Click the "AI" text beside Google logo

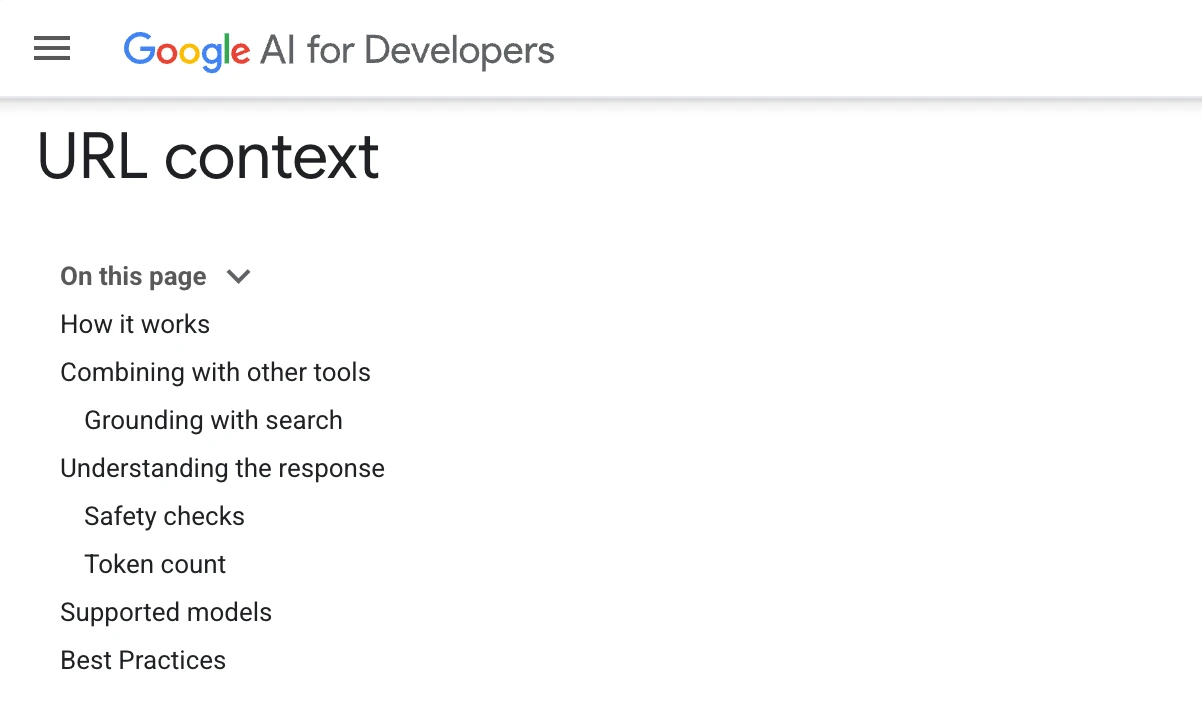(x=278, y=50)
